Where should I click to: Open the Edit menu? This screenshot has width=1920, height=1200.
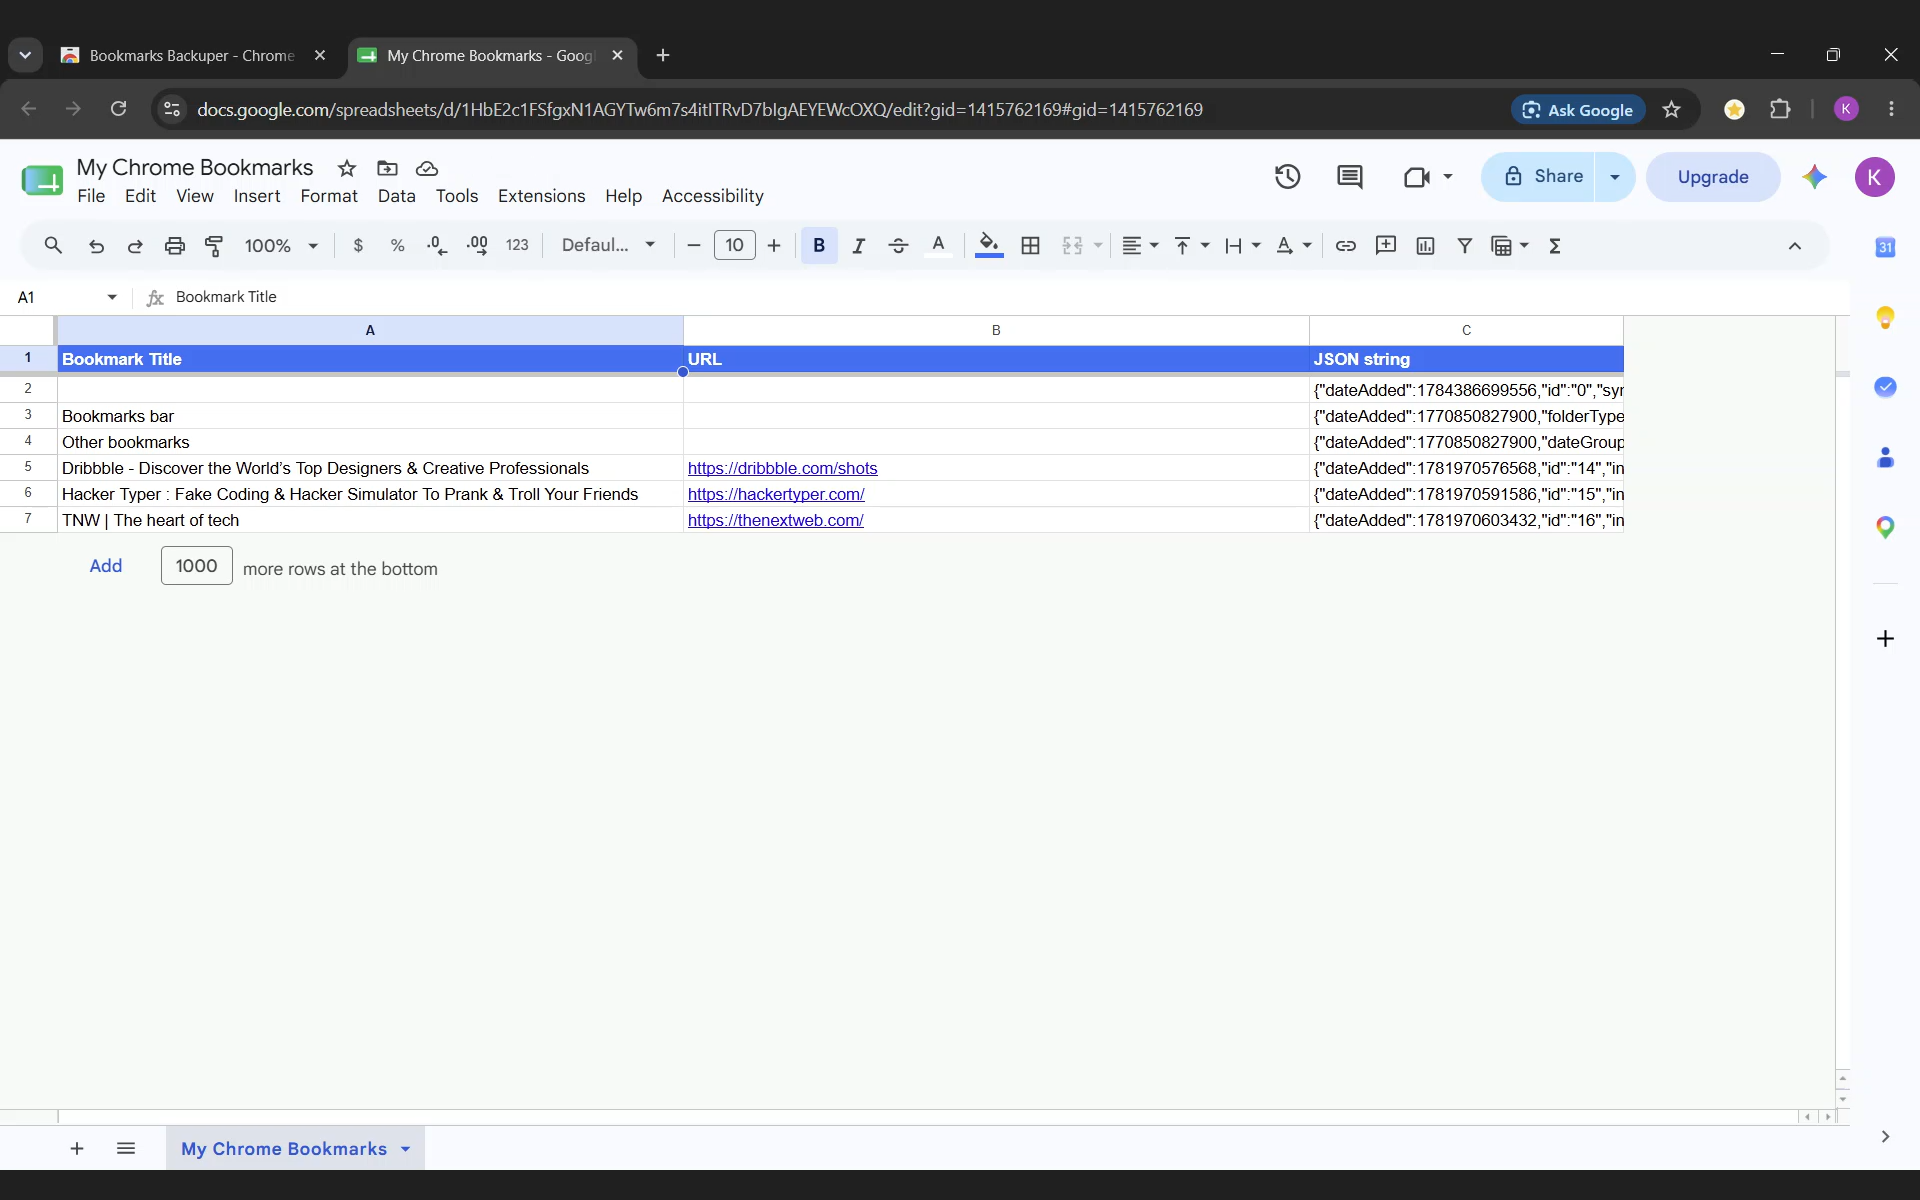tap(140, 196)
